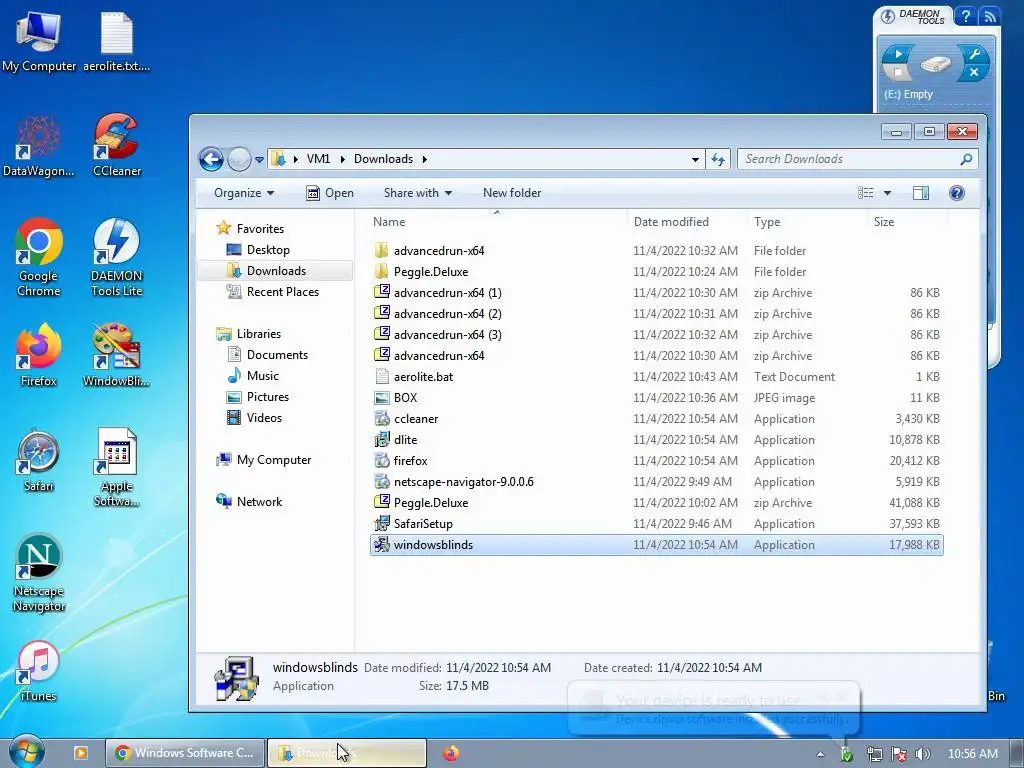Launch Firefox desktop shortcut
Screen dimensions: 1024x768
[x=39, y=355]
